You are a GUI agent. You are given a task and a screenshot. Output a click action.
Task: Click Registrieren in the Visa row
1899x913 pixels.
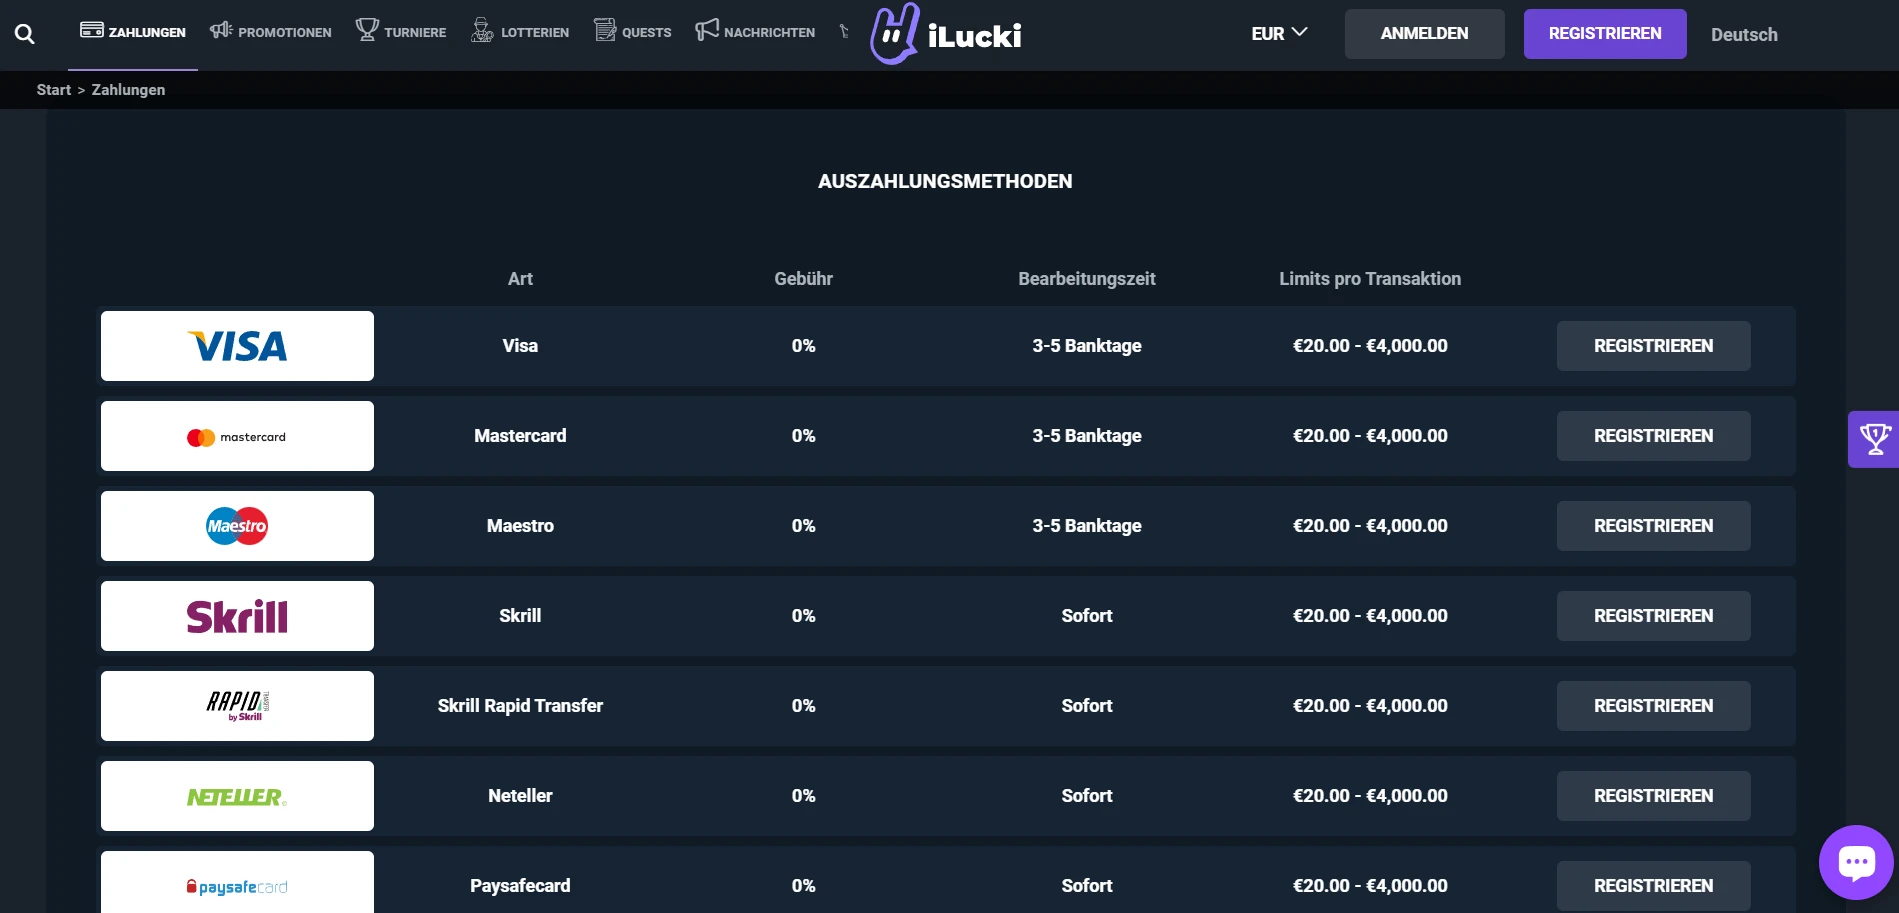click(1653, 346)
